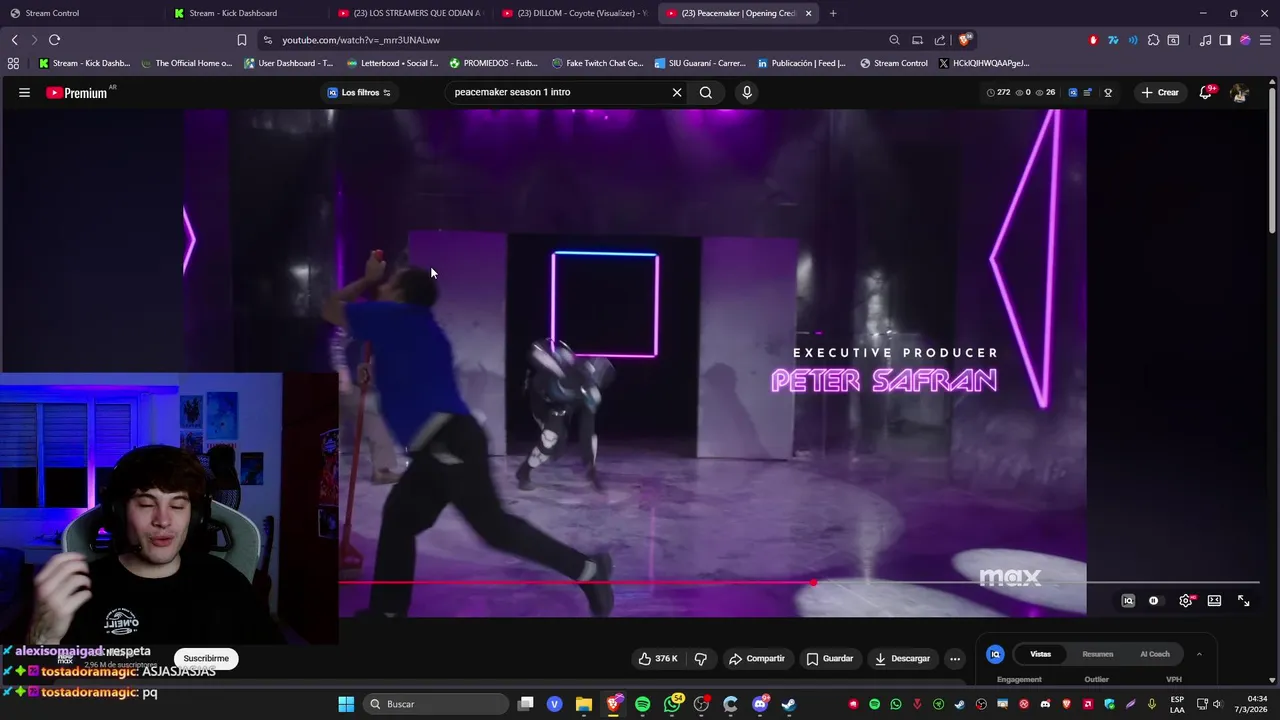The image size is (1280, 720).
Task: Save video with Guardar button
Action: 830,658
